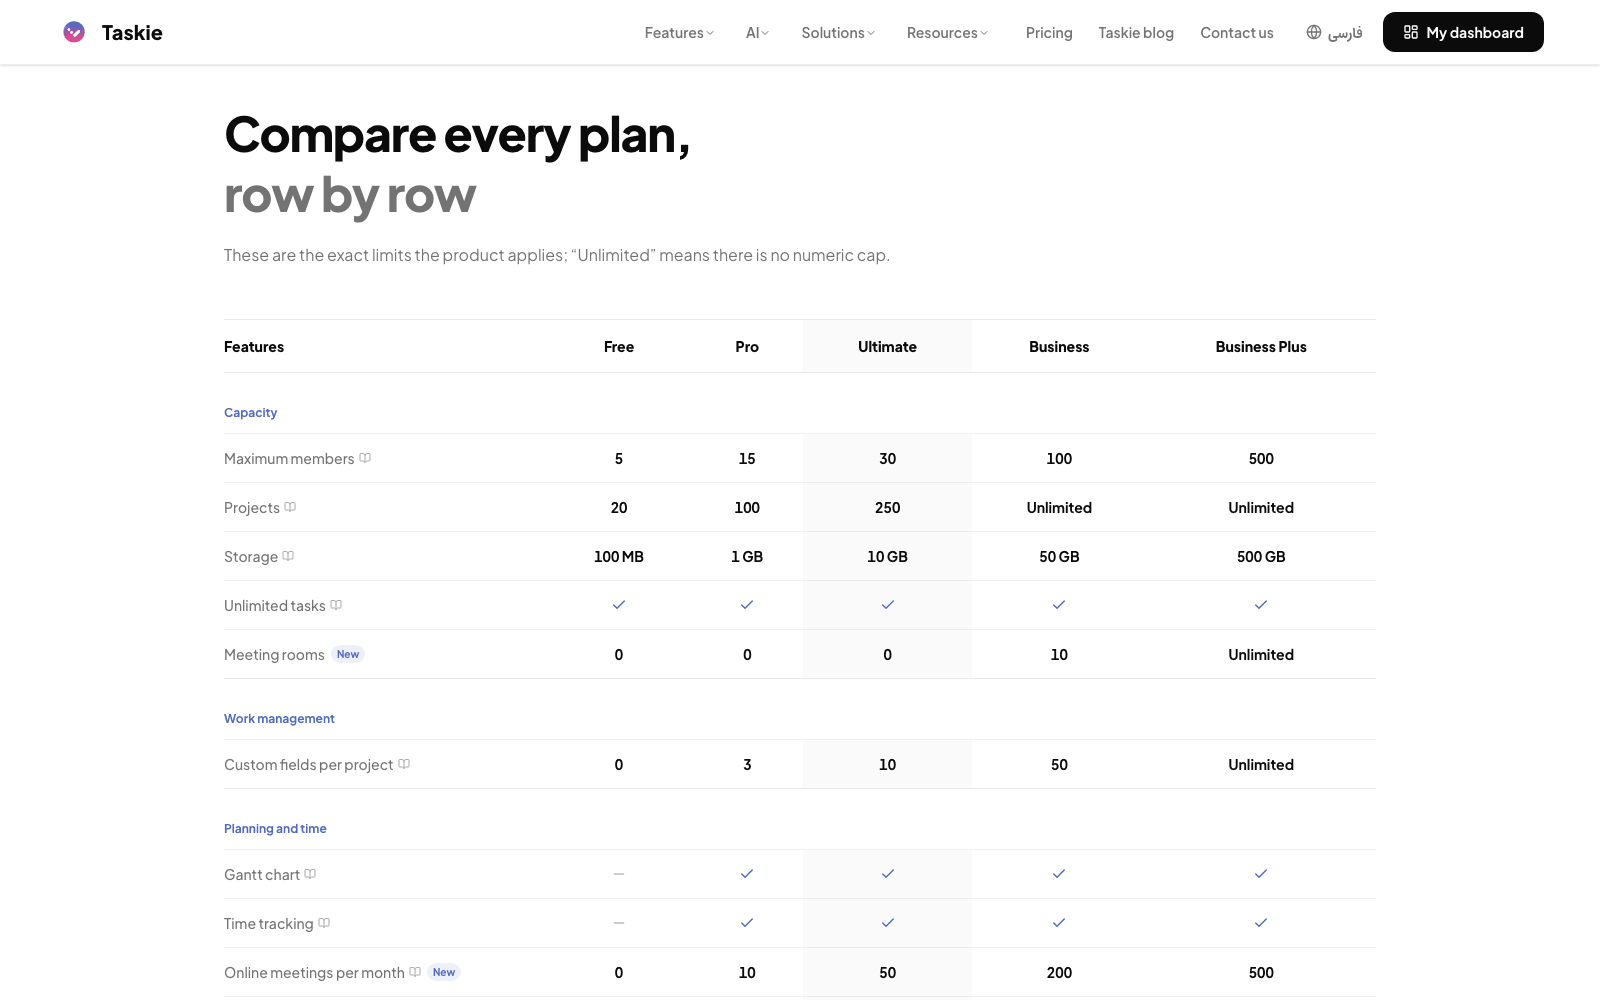
Task: Click Unlimited tasks checkmark under Free
Action: [619, 605]
